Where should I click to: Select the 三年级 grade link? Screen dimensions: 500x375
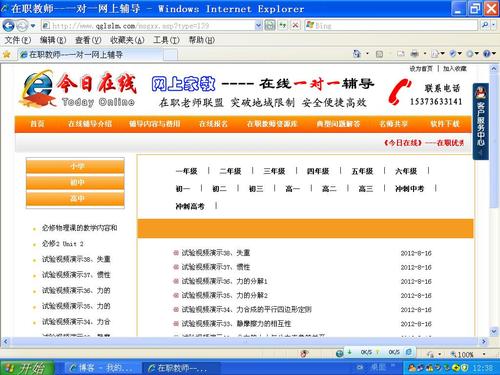pos(274,171)
